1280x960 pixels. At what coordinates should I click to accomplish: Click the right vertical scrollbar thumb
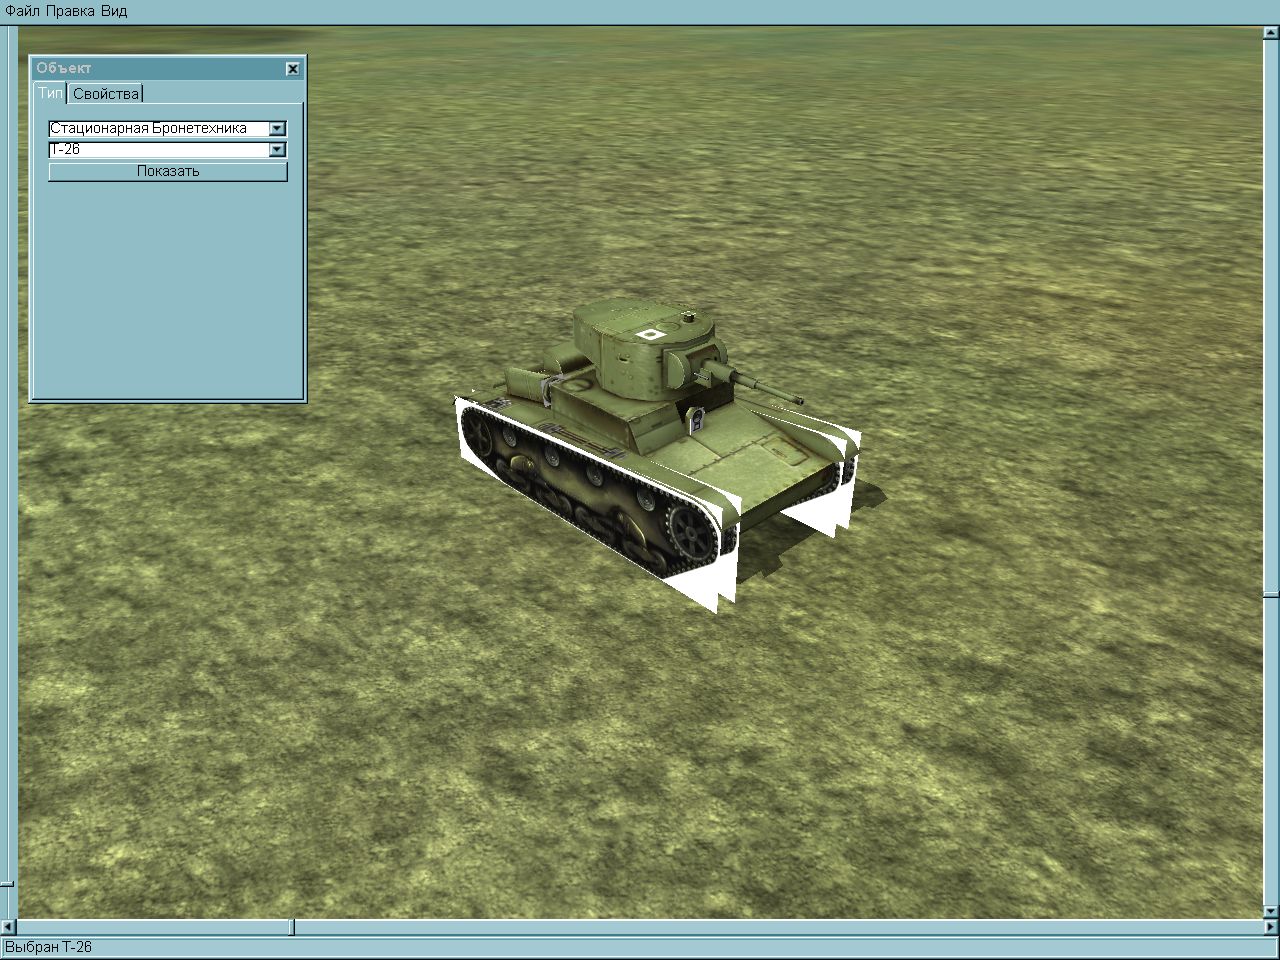(x=1271, y=596)
